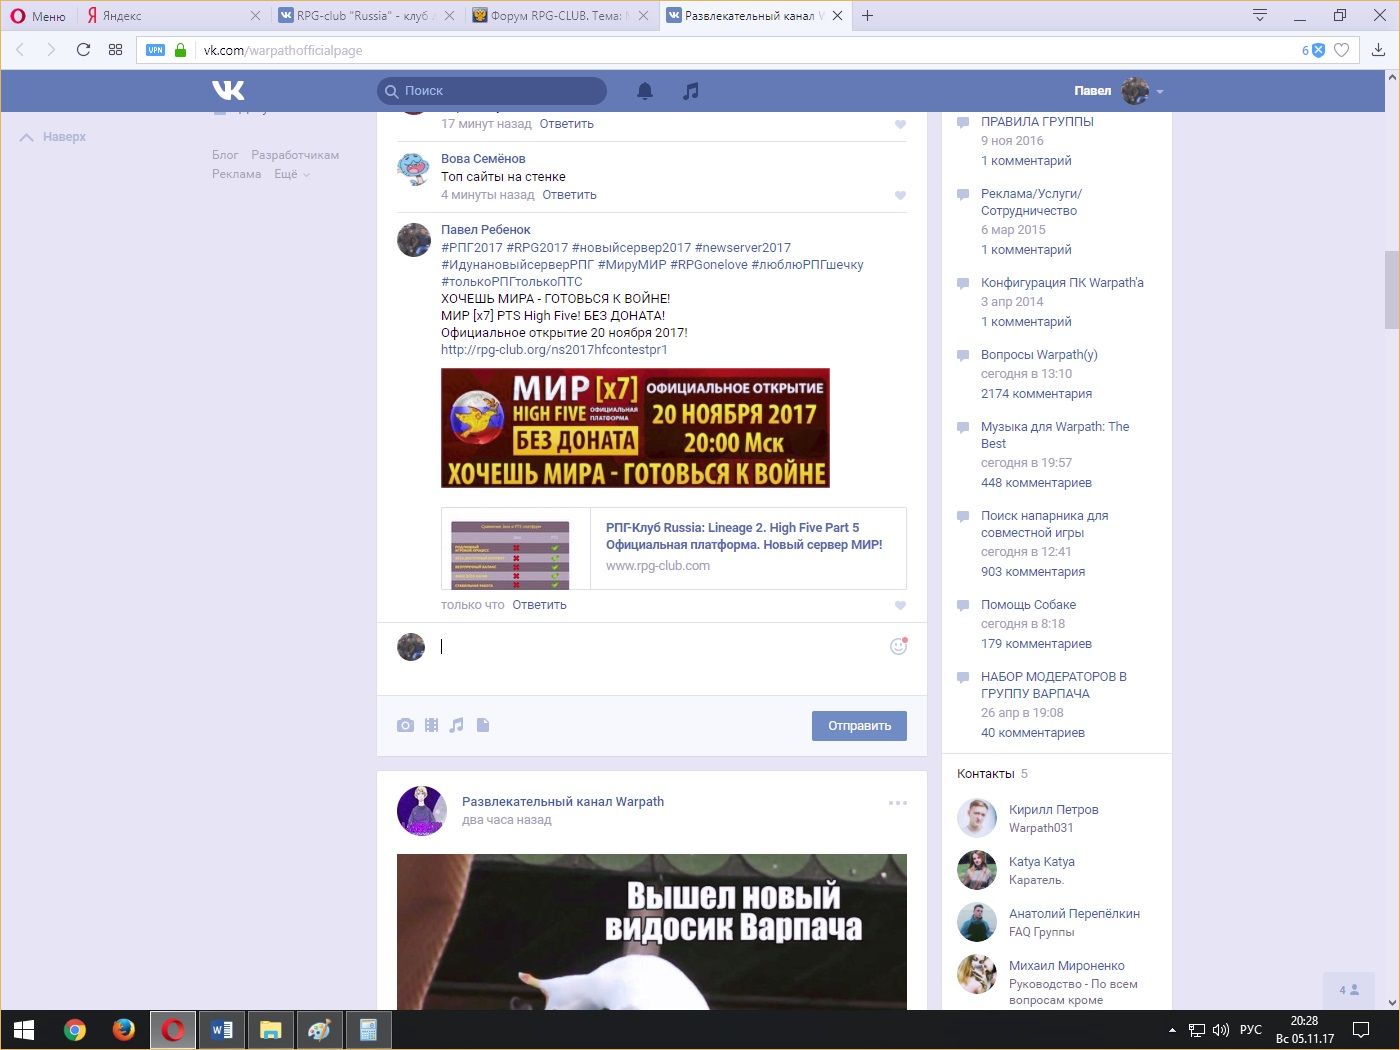1400x1050 pixels.
Task: Toggle the VPN badge in address bar
Action: point(155,50)
